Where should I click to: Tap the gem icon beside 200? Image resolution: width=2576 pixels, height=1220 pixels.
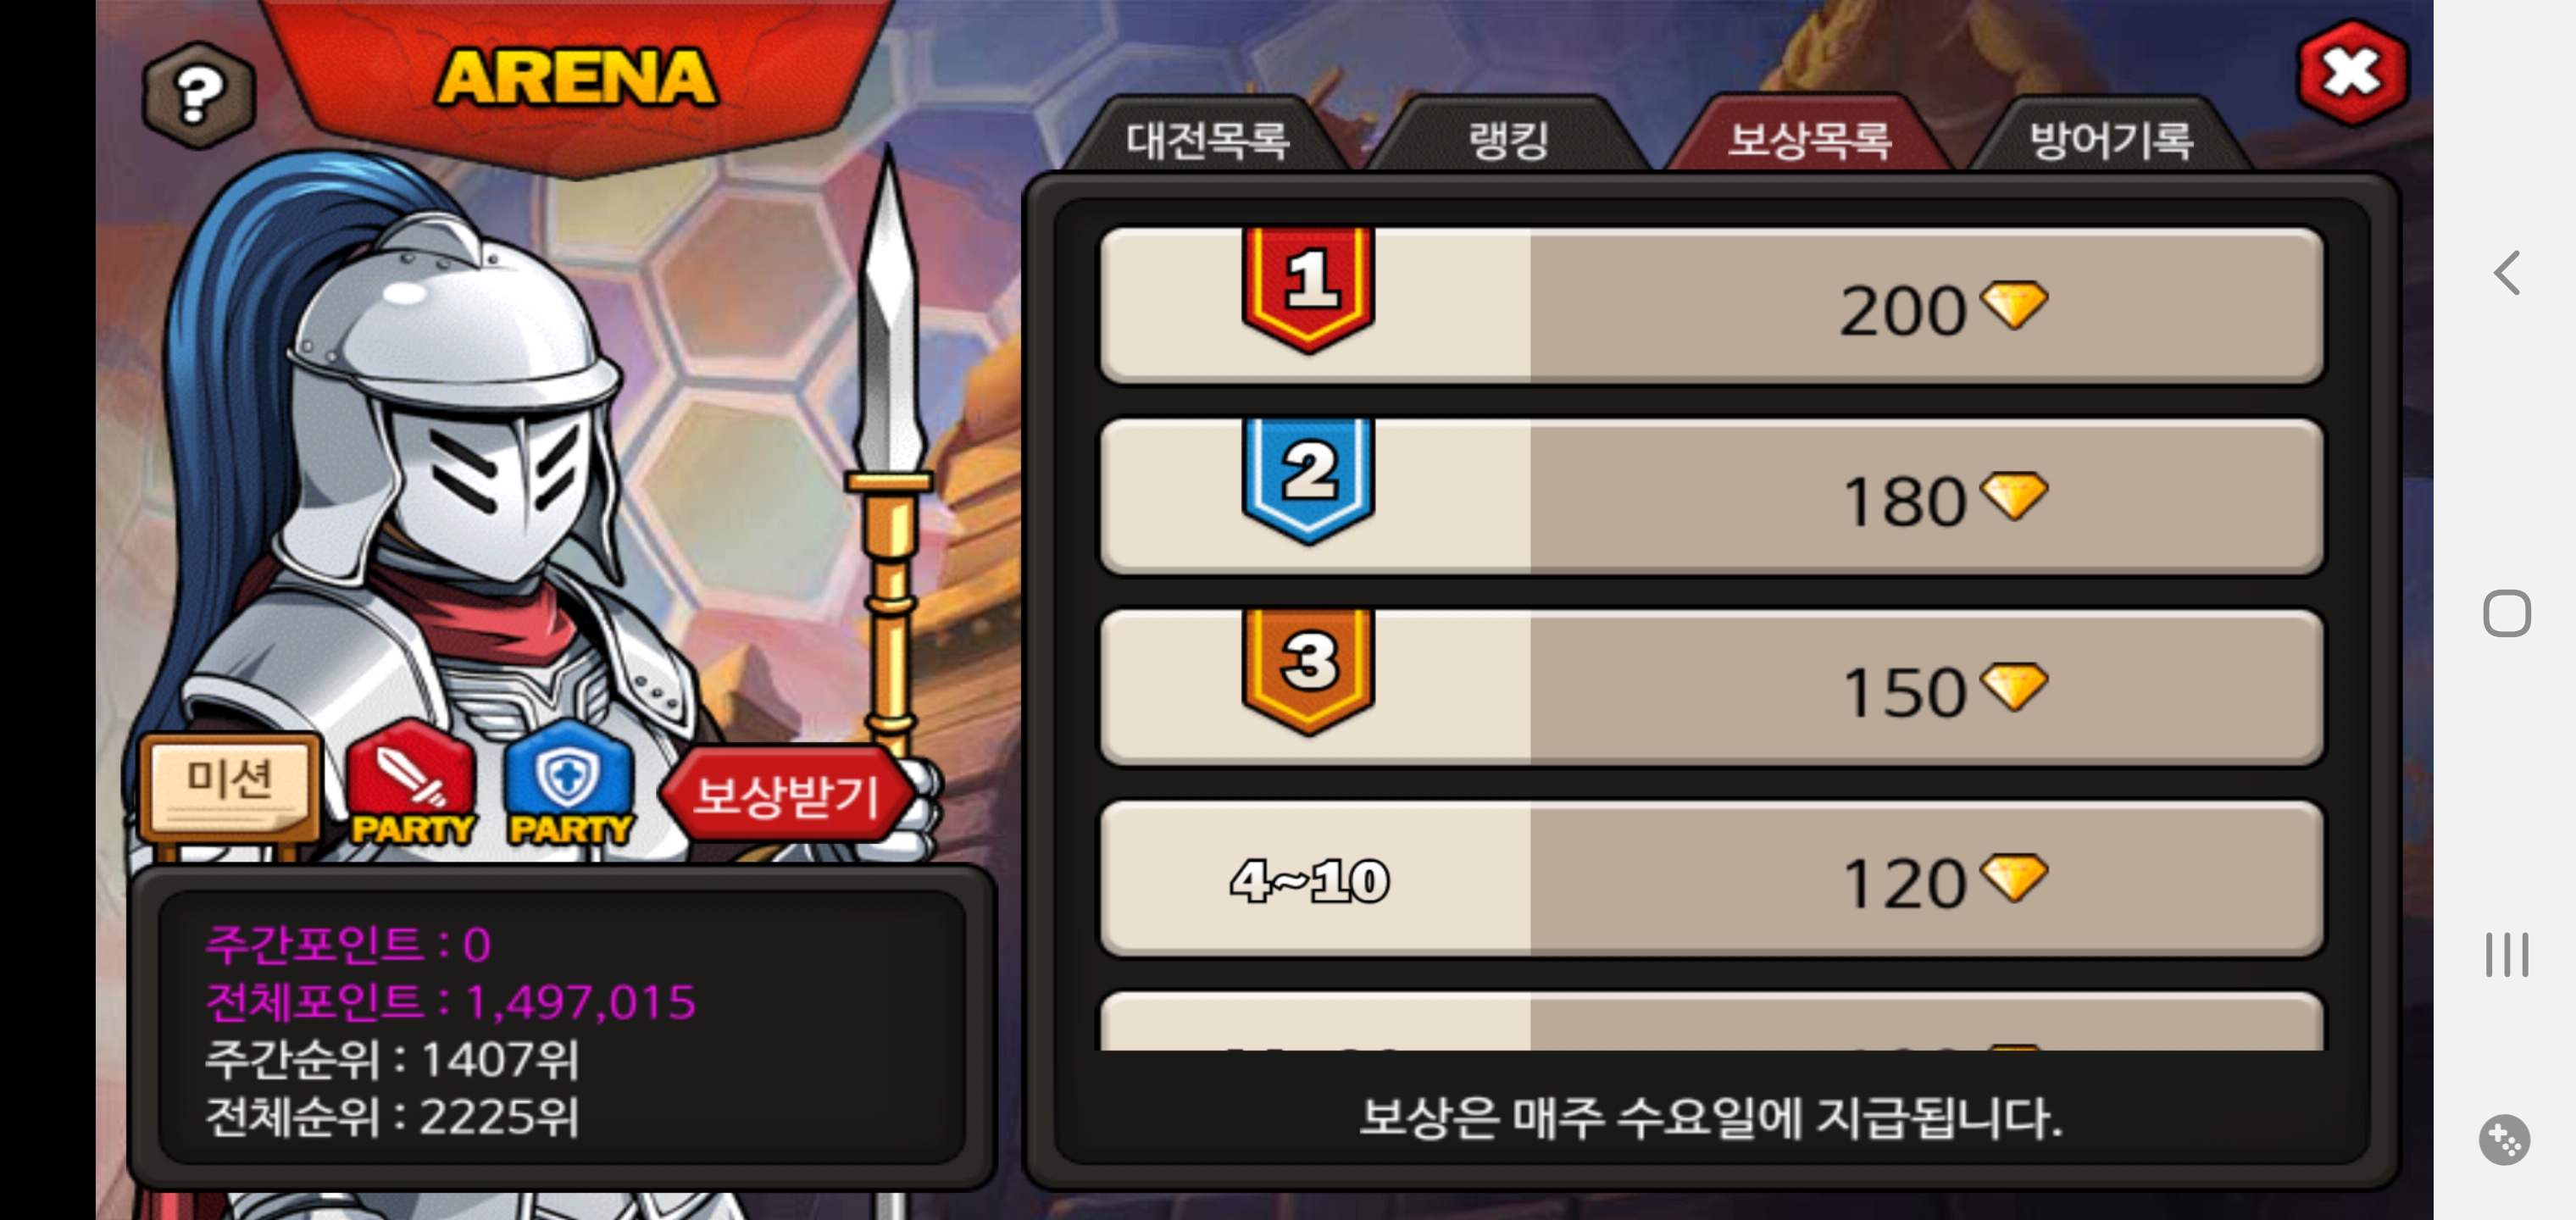2014,305
